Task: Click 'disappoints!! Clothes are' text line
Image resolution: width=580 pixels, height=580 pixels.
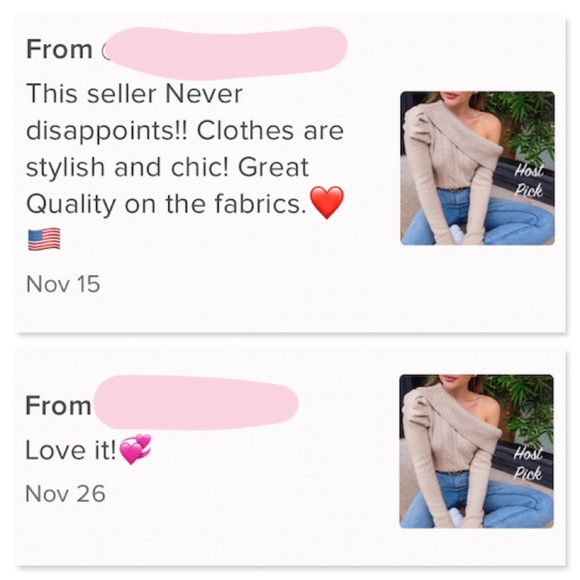Action: click(185, 131)
